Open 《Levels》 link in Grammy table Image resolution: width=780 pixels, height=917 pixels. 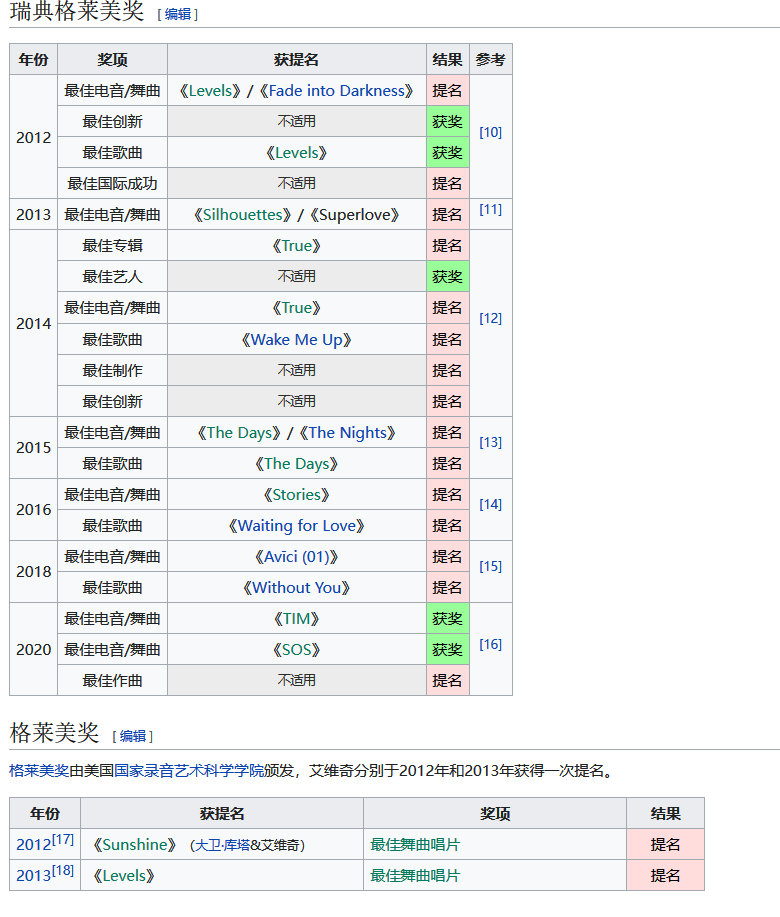click(x=124, y=875)
